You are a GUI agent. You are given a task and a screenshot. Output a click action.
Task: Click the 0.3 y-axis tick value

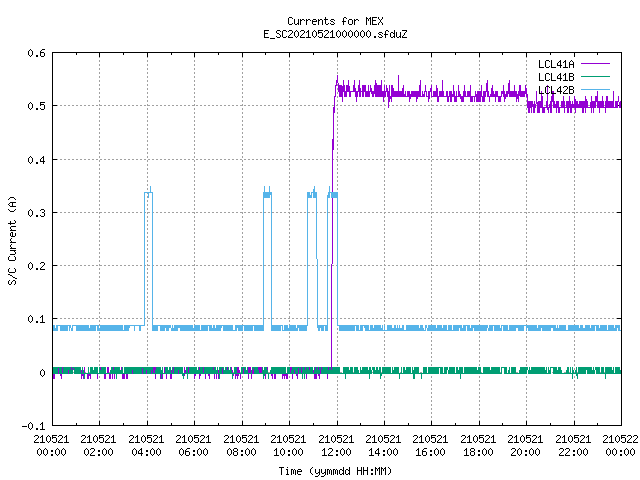point(36,213)
